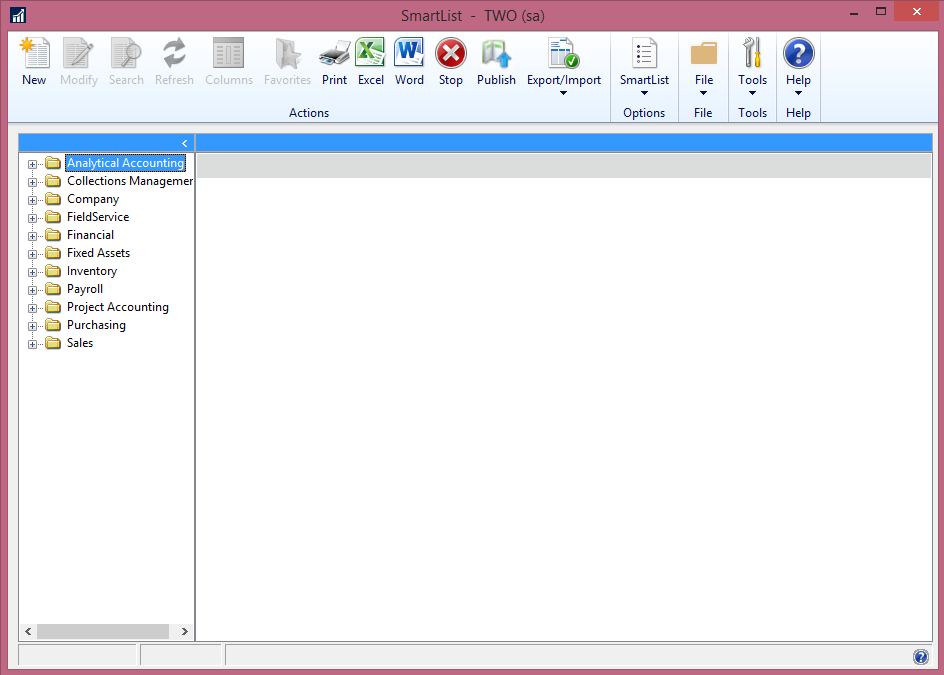Select Purchasing tree item

pyautogui.click(x=96, y=325)
